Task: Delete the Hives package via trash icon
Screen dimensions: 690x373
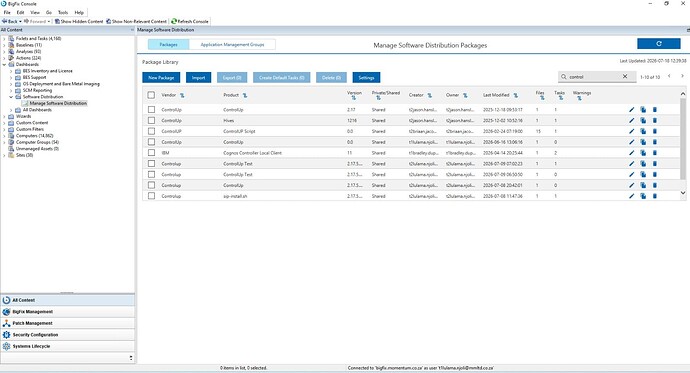Action: click(654, 121)
